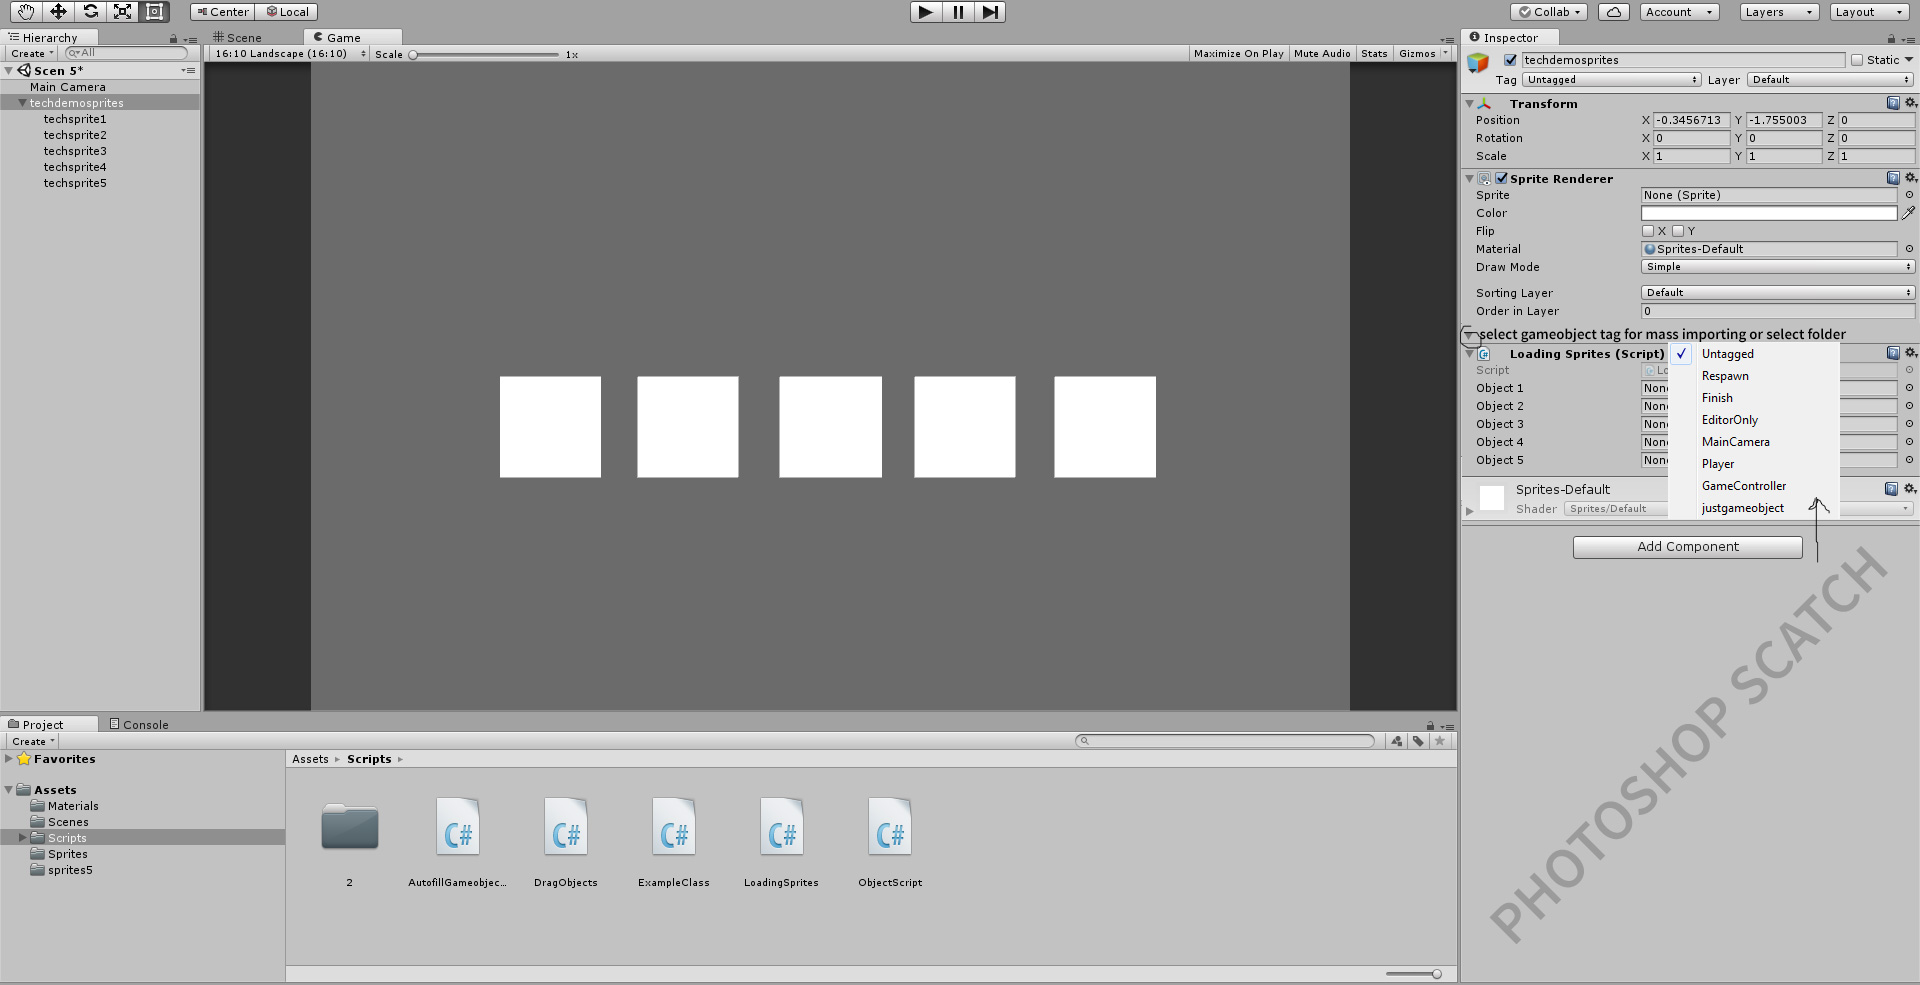This screenshot has width=1920, height=985.
Task: Open Hierarchy Create menu
Action: click(x=32, y=54)
